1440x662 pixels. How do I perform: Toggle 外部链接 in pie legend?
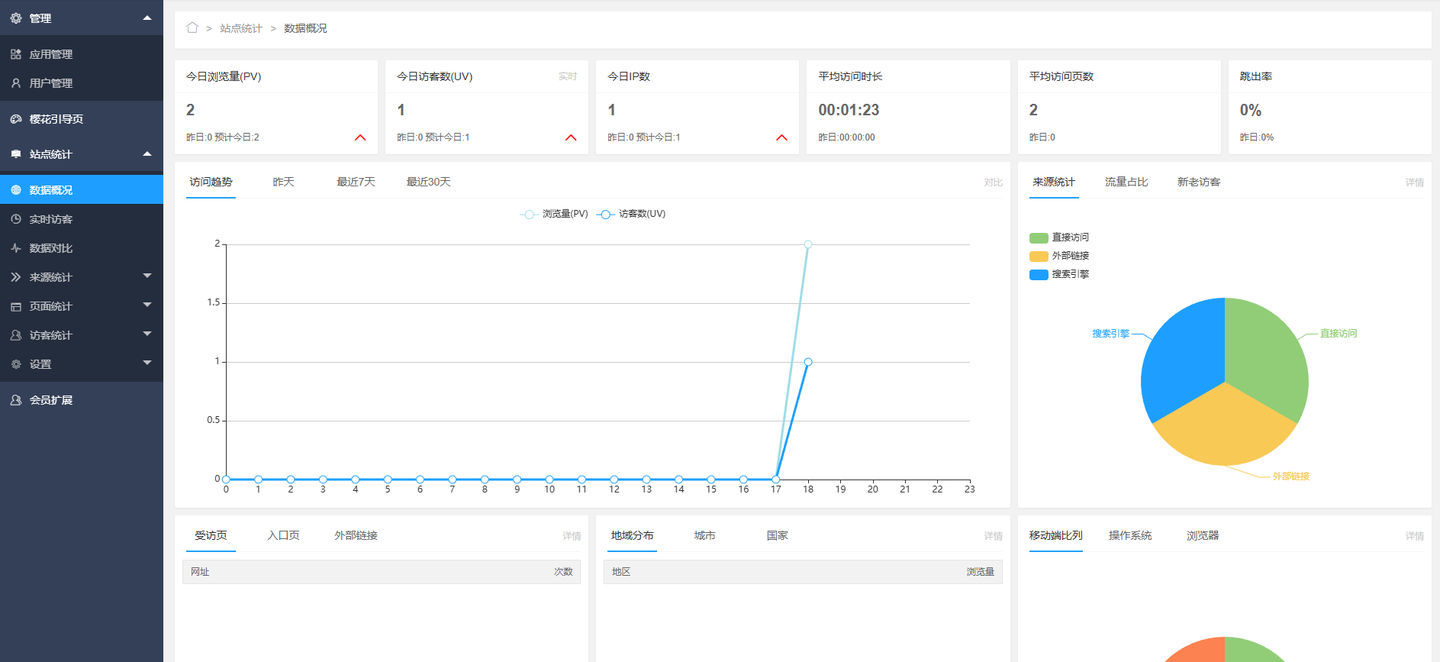pos(1059,256)
